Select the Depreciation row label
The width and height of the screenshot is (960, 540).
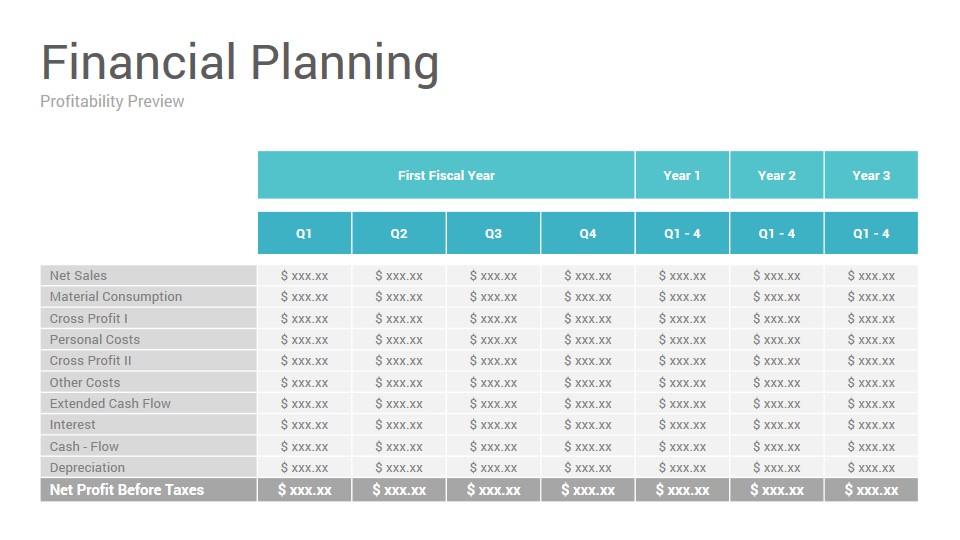[148, 468]
